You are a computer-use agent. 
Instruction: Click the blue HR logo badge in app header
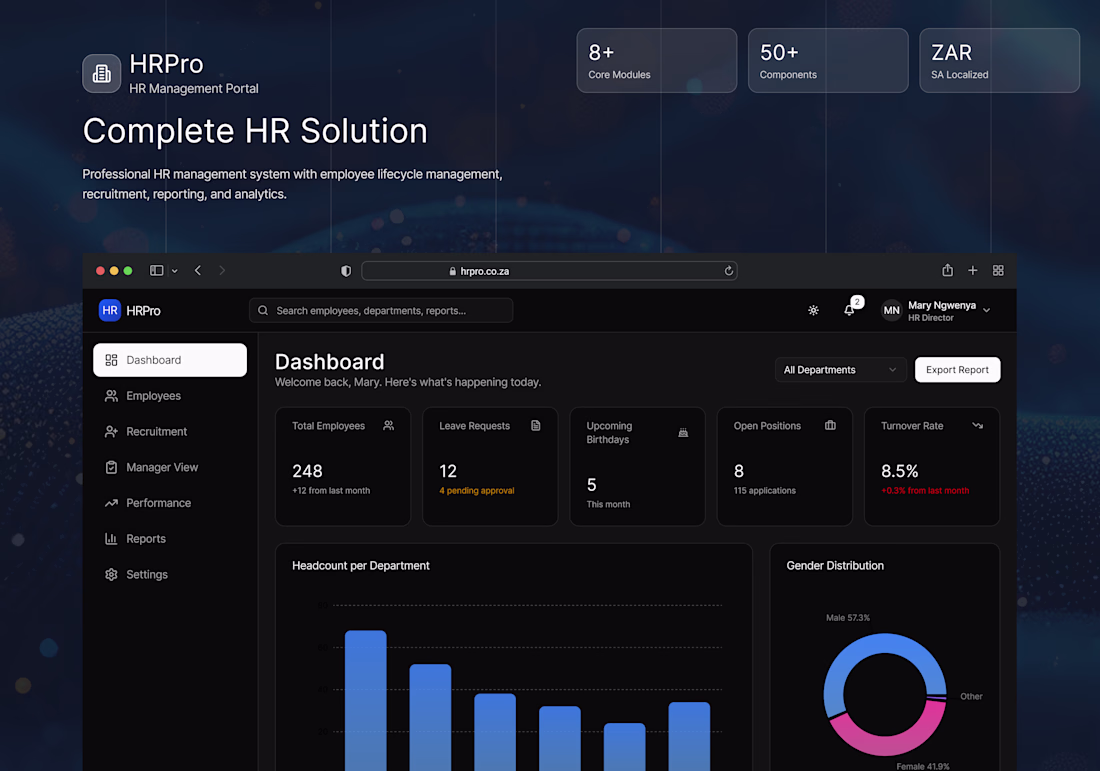point(110,310)
